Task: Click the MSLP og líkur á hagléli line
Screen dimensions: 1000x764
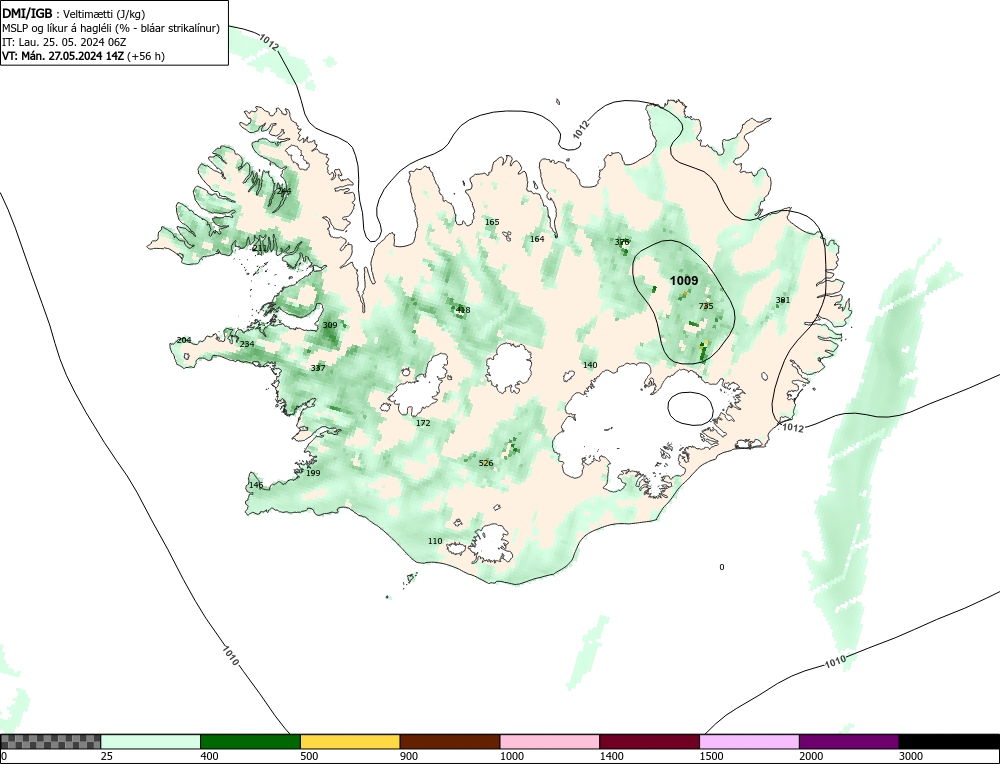Action: [111, 28]
